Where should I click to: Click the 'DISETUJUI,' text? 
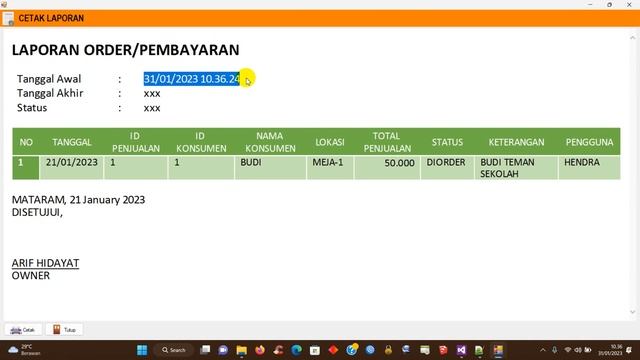pos(37,212)
